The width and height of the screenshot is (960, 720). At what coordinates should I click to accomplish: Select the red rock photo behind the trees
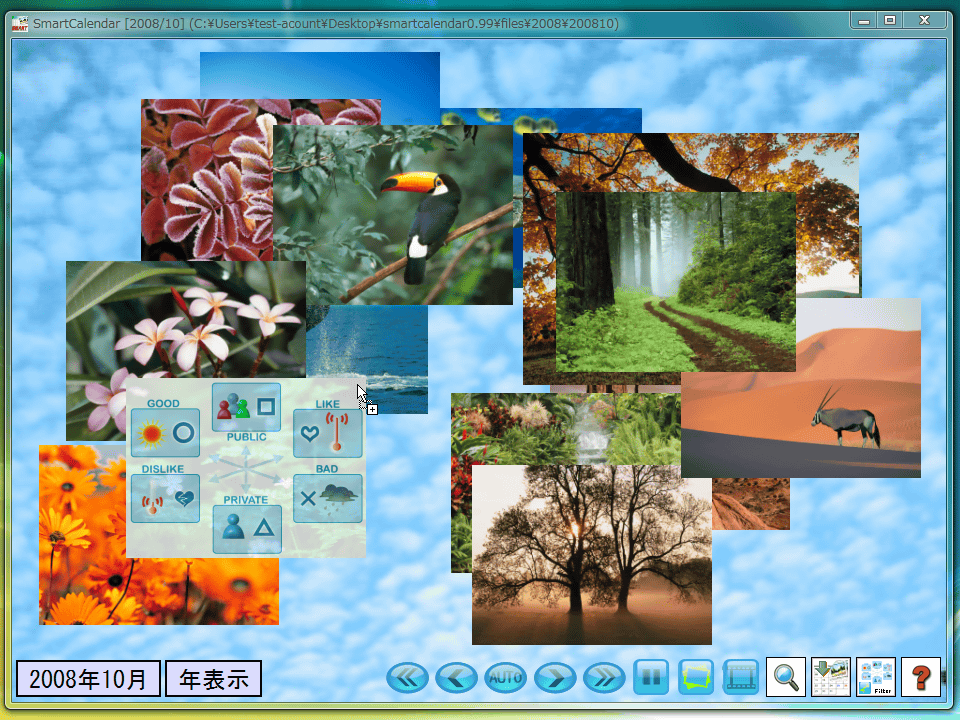click(x=751, y=504)
